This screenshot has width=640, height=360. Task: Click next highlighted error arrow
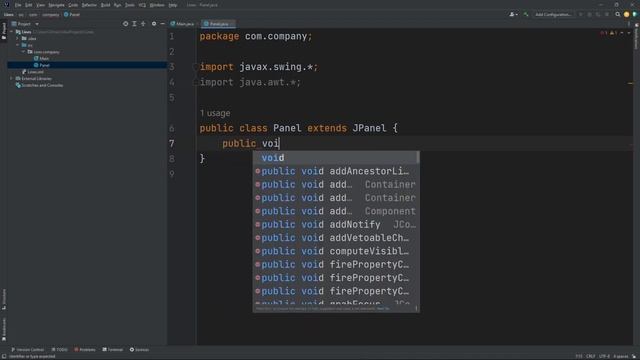tap(629, 33)
